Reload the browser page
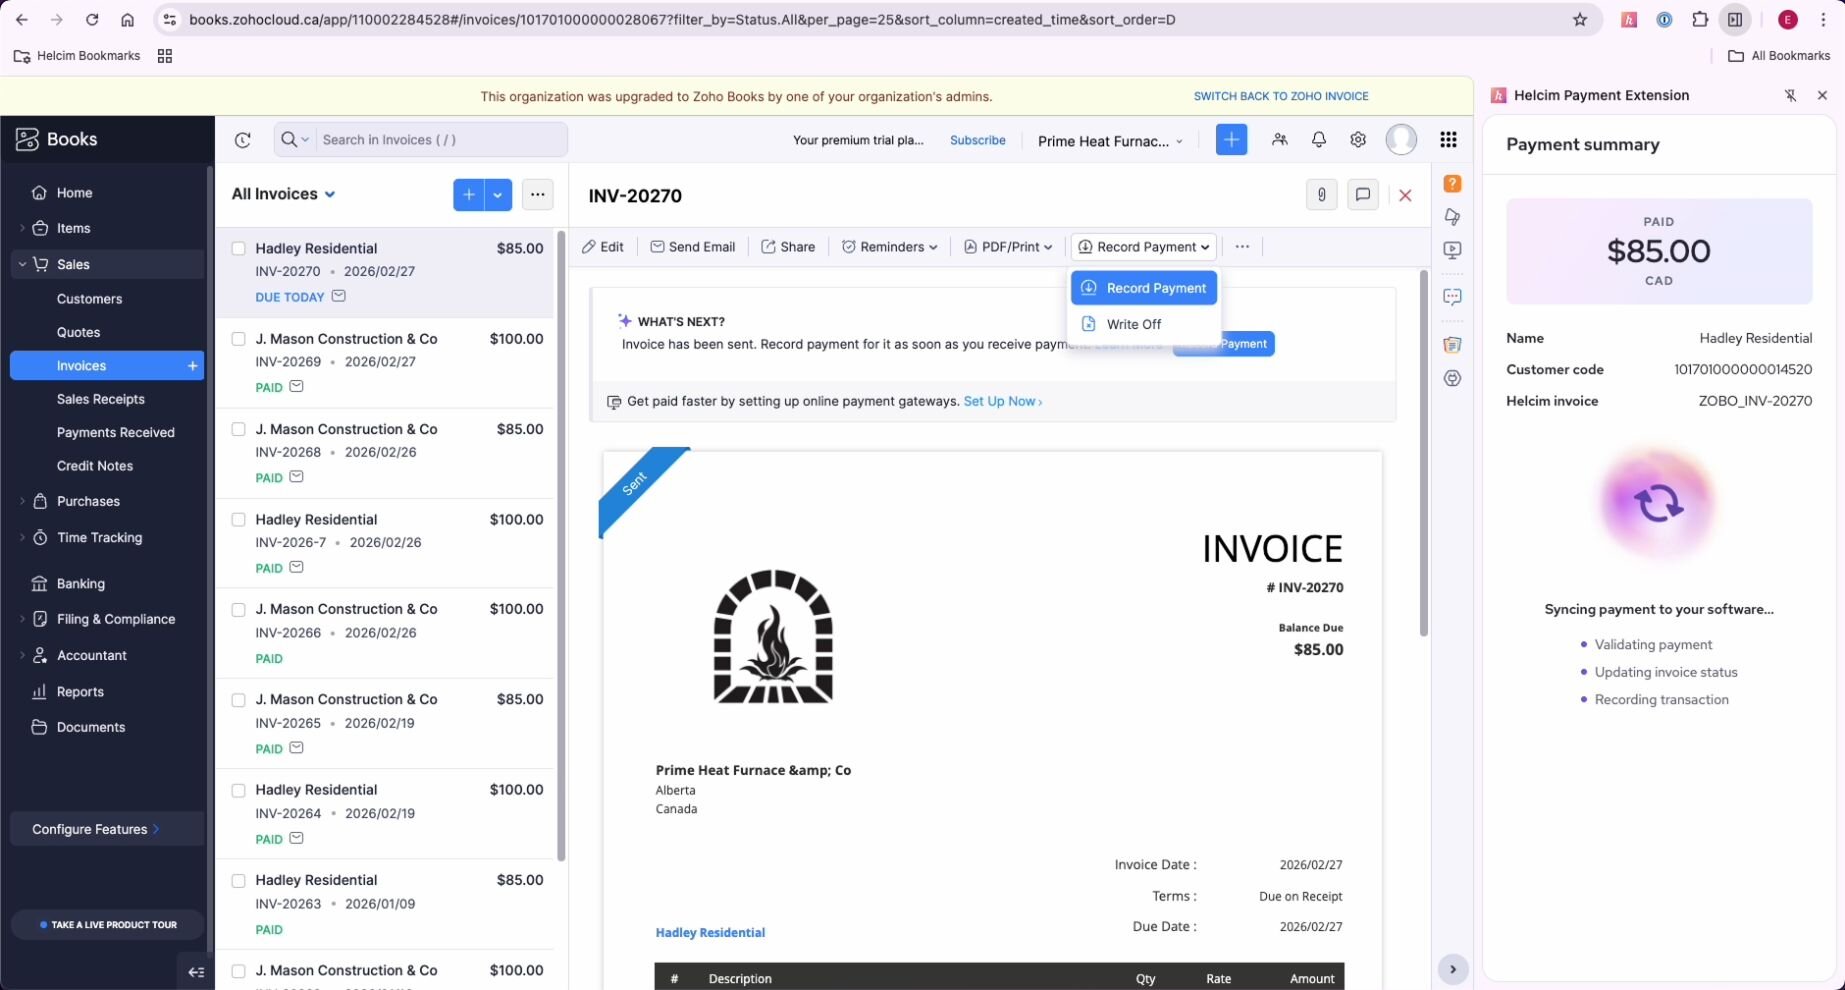Screen dimensions: 1845x990 pos(92,19)
